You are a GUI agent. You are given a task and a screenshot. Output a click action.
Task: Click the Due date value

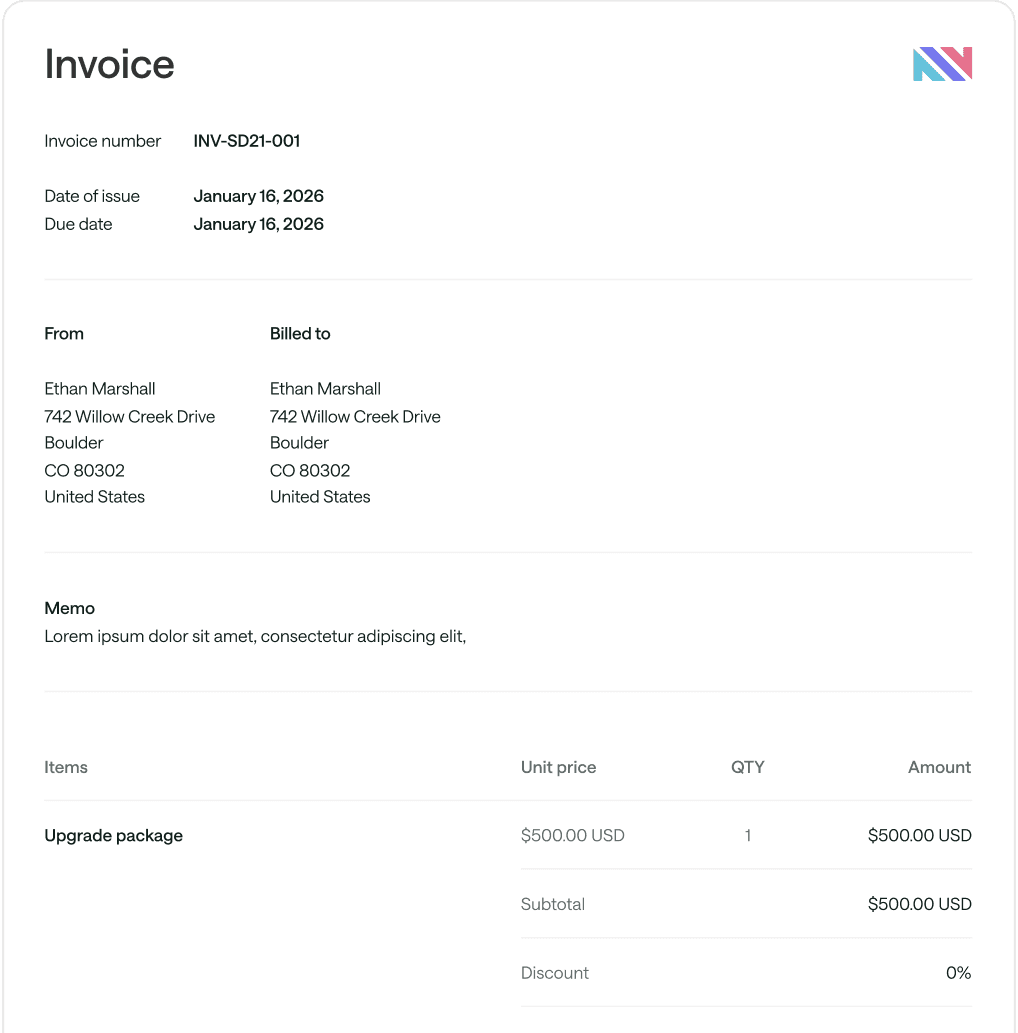tap(258, 224)
